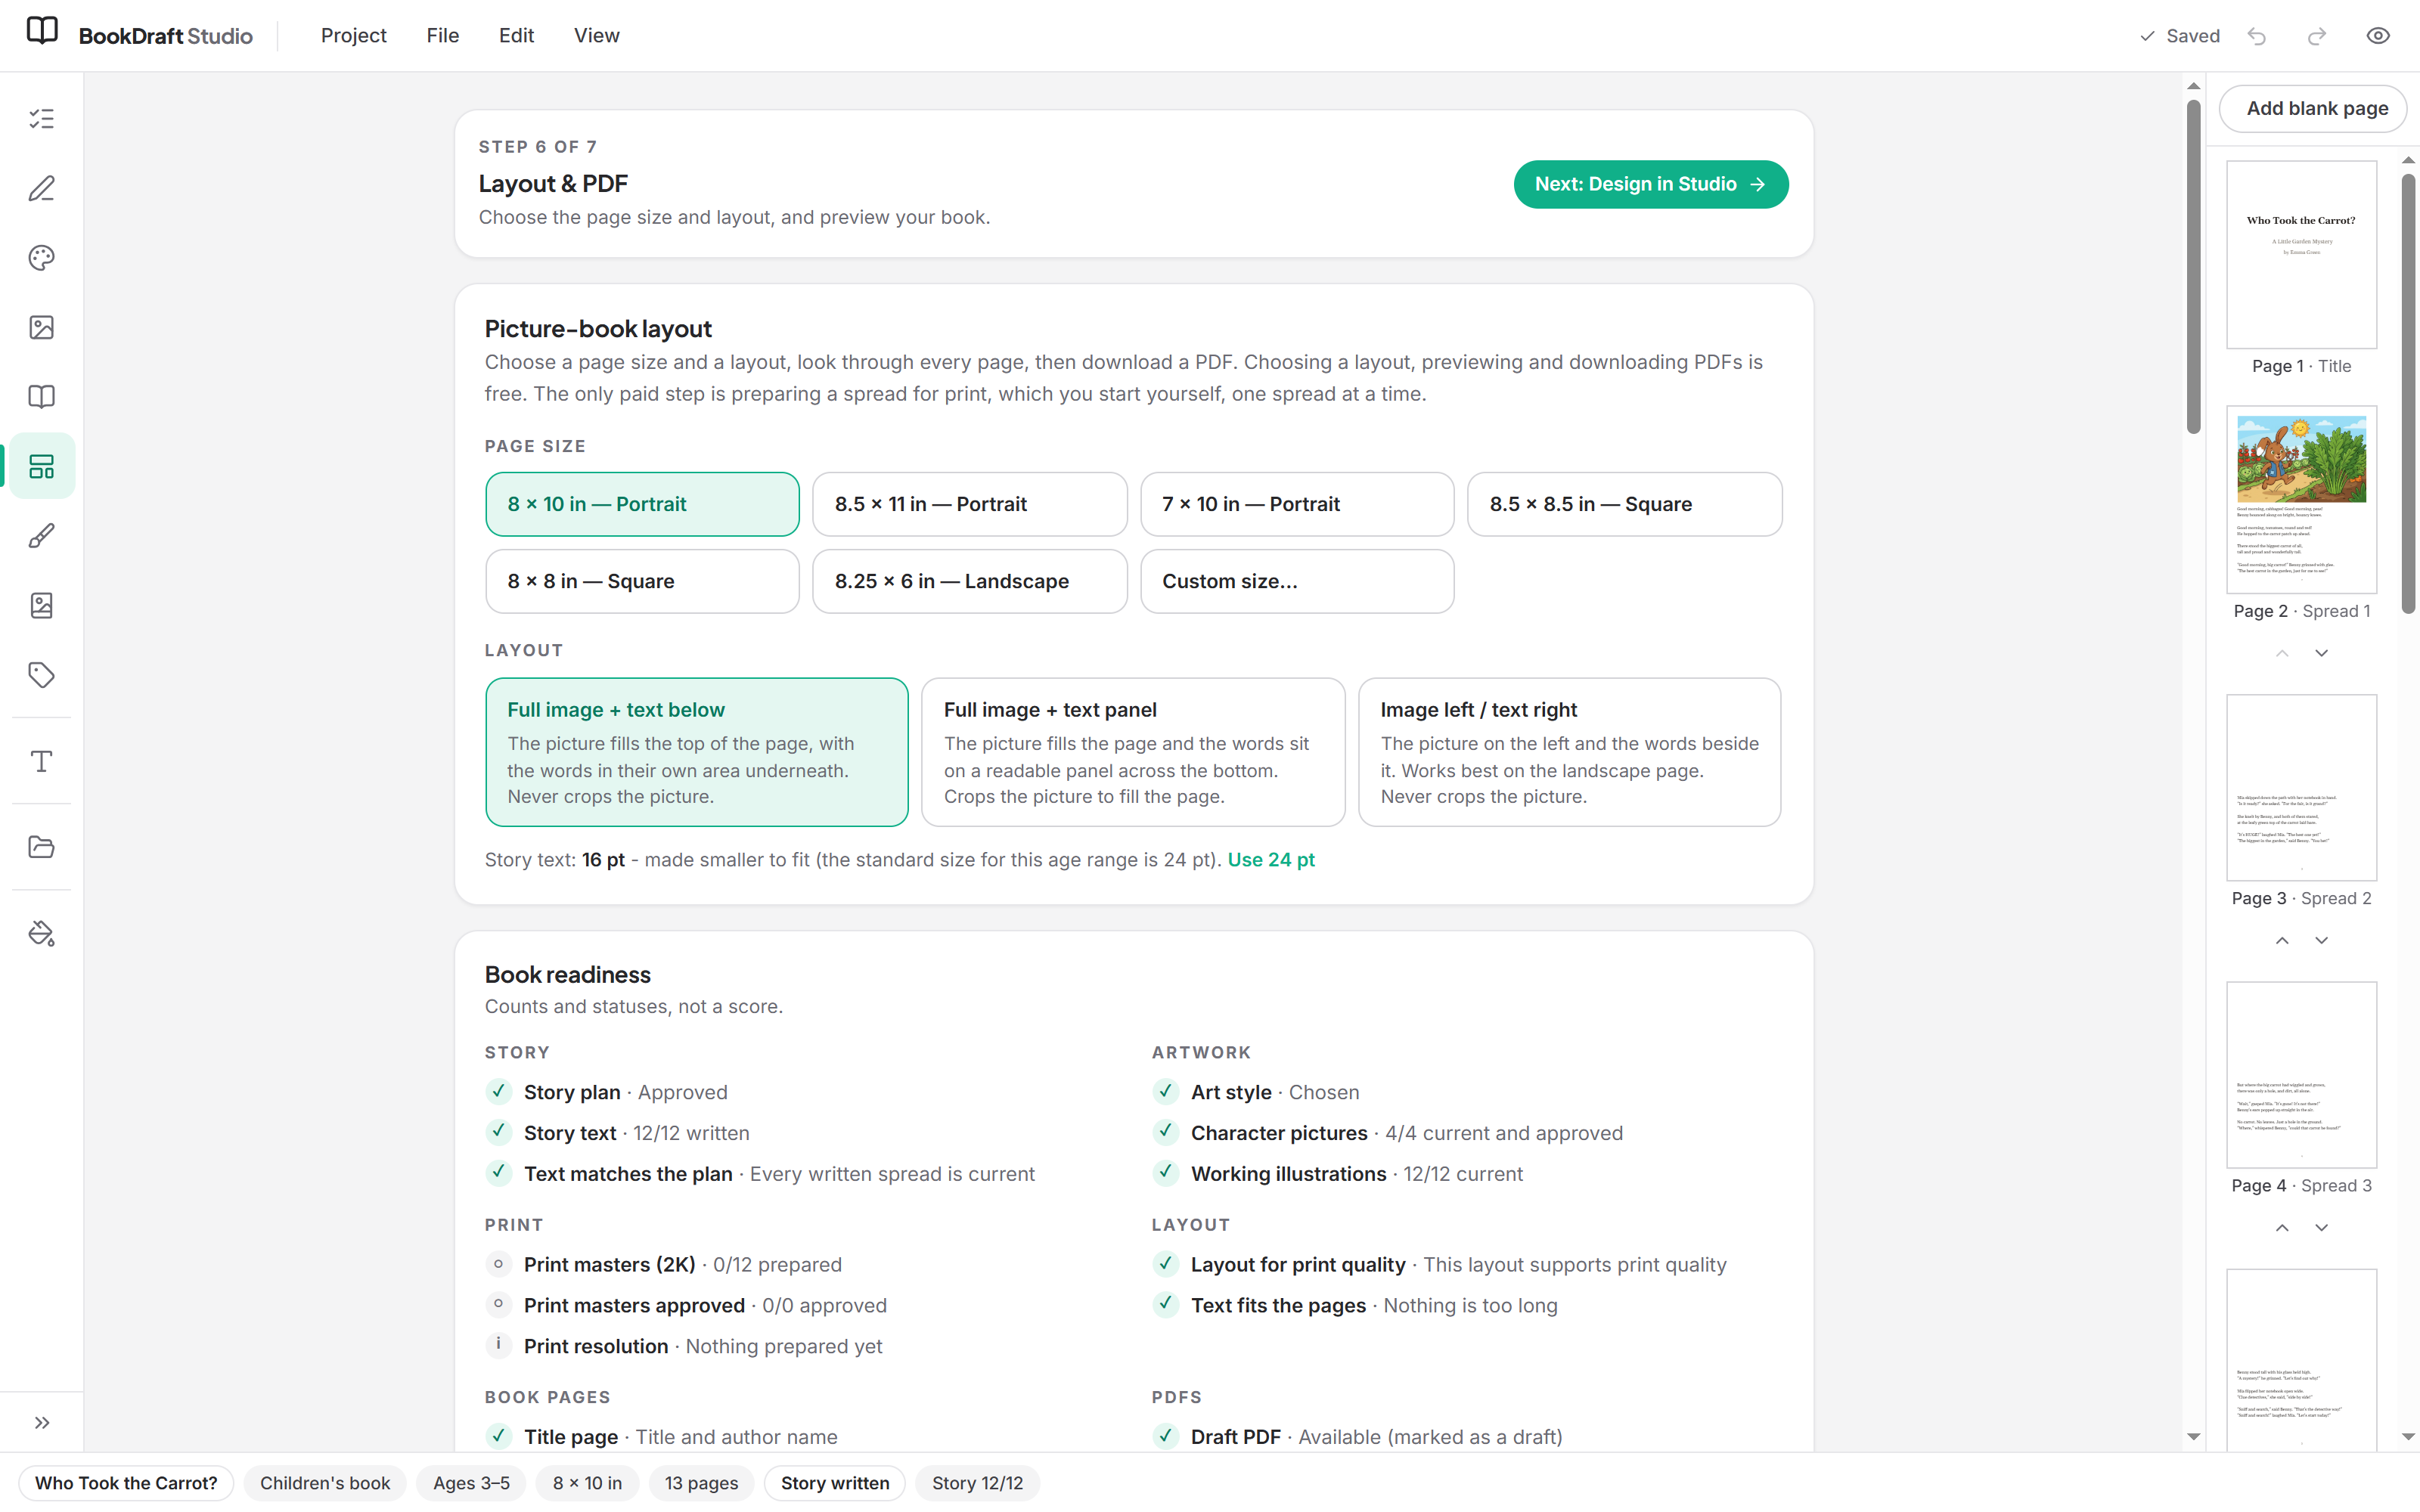Toggle preview with the eye icon
The width and height of the screenshot is (2420, 1512).
tap(2378, 36)
